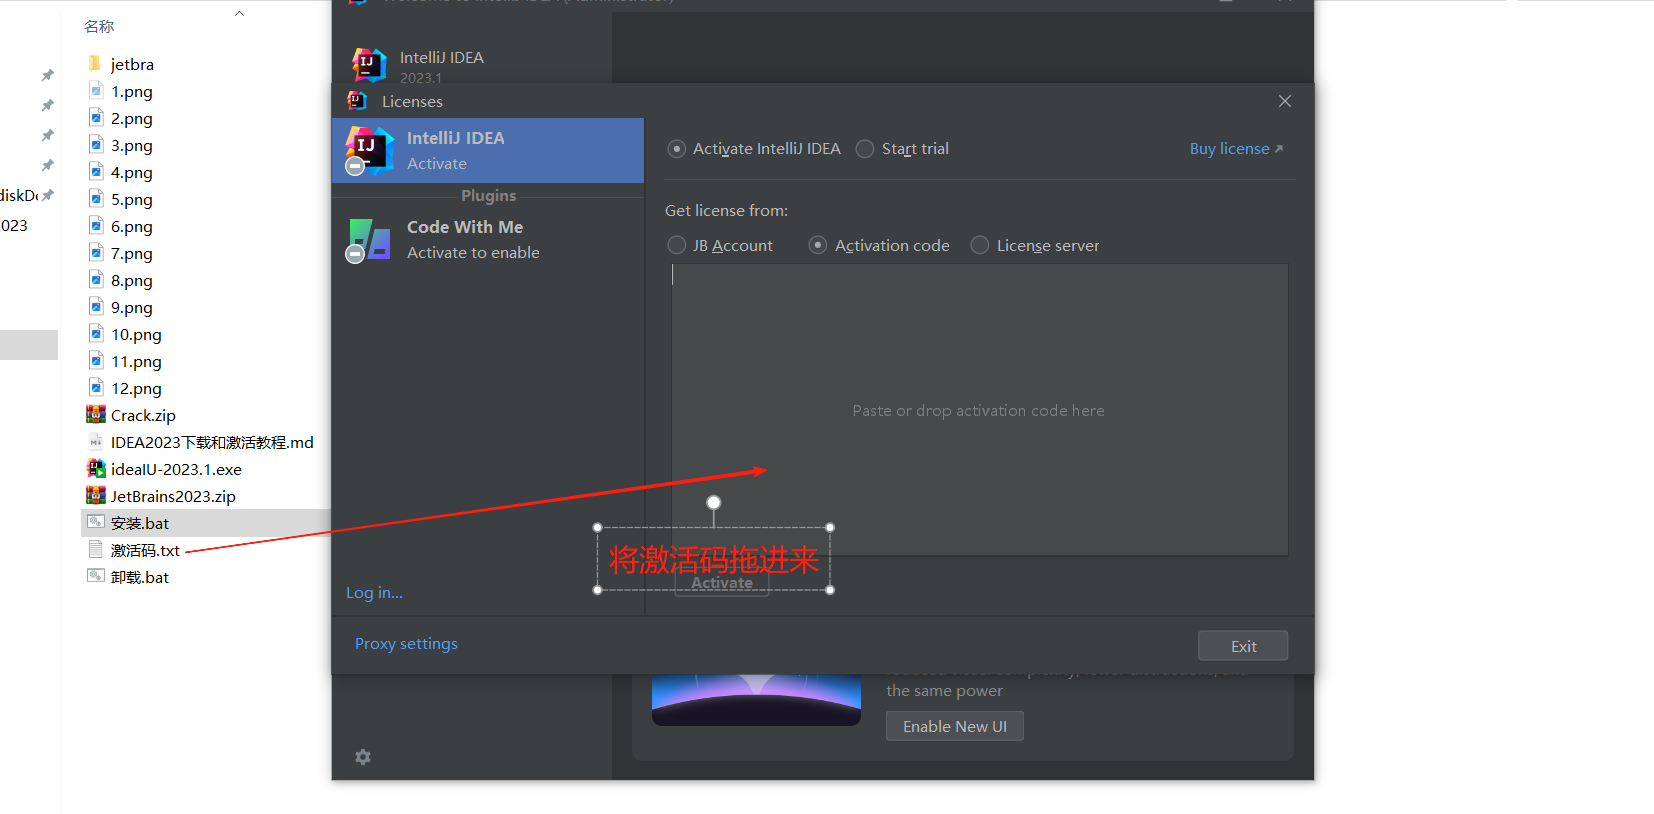Click the sort arrow above the name column
This screenshot has height=814, width=1654.
(x=239, y=13)
